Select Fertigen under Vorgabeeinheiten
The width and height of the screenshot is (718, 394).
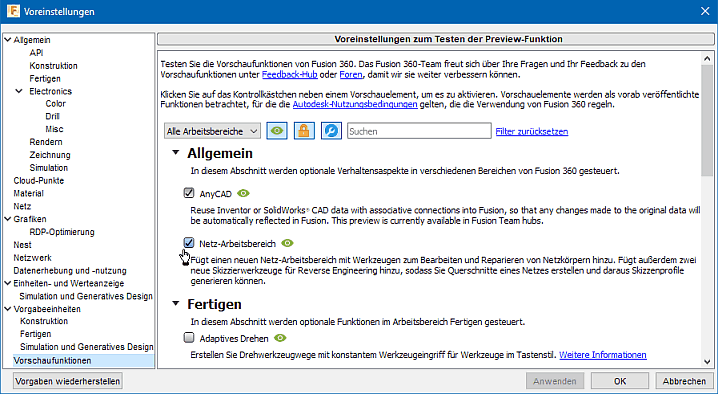[x=35, y=334]
